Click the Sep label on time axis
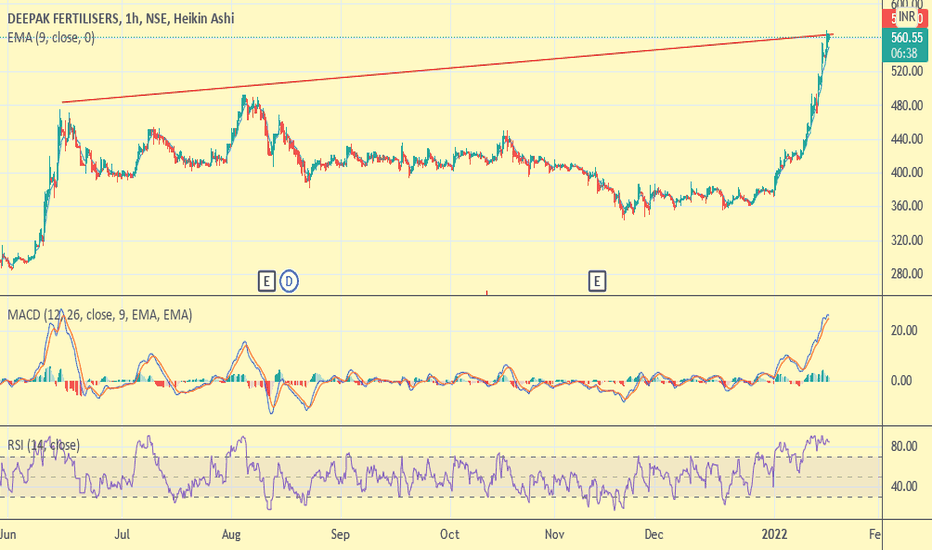Image resolution: width=932 pixels, height=550 pixels. pos(340,534)
